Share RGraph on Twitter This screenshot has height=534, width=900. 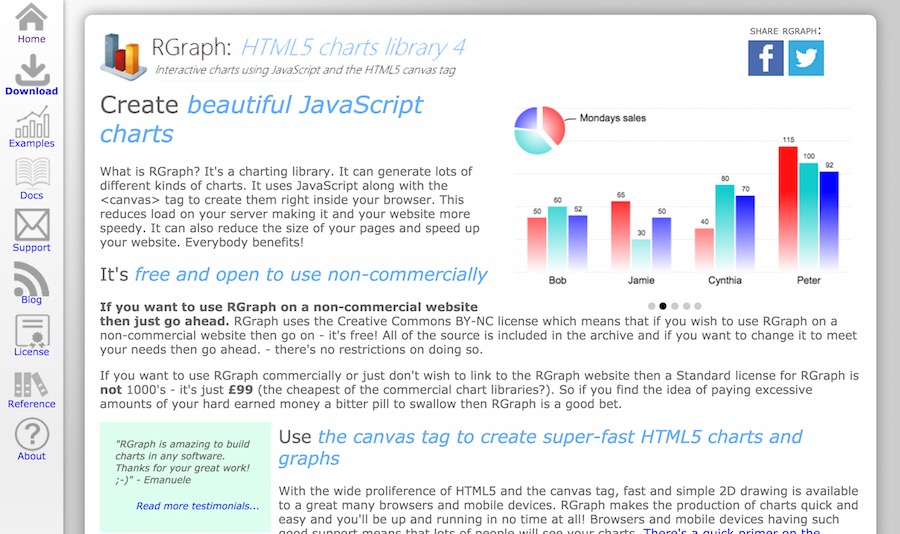click(x=806, y=59)
